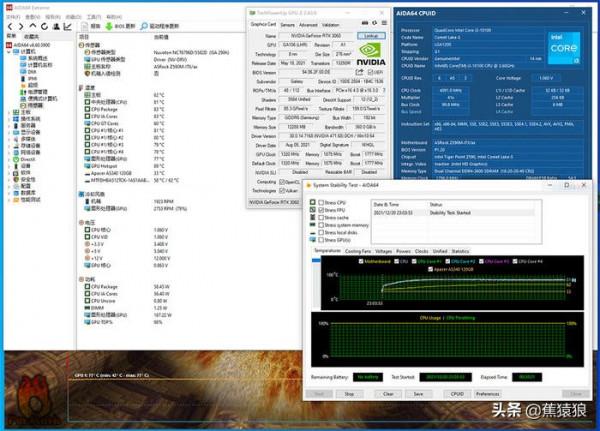Viewport: 600px width, 431px height.
Task: Click the Lookup button in GPU-Z
Action: pyautogui.click(x=371, y=36)
